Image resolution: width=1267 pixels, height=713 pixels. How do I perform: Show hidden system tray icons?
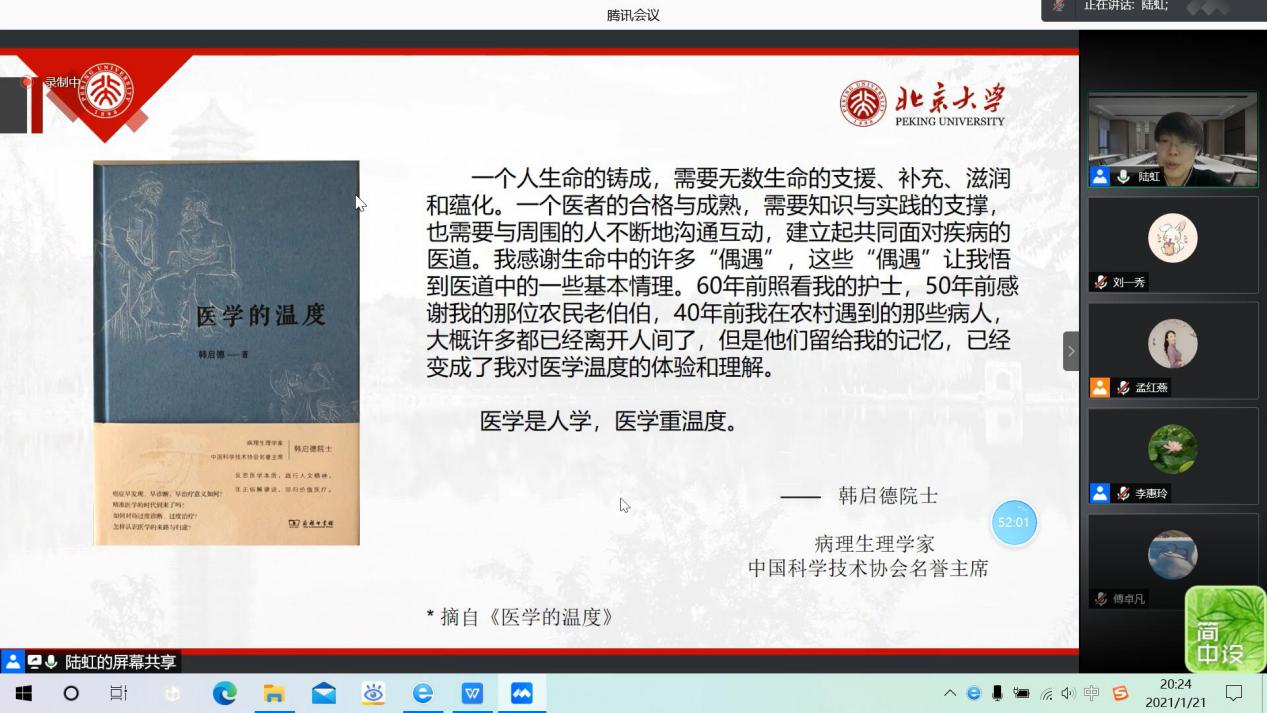pos(949,693)
